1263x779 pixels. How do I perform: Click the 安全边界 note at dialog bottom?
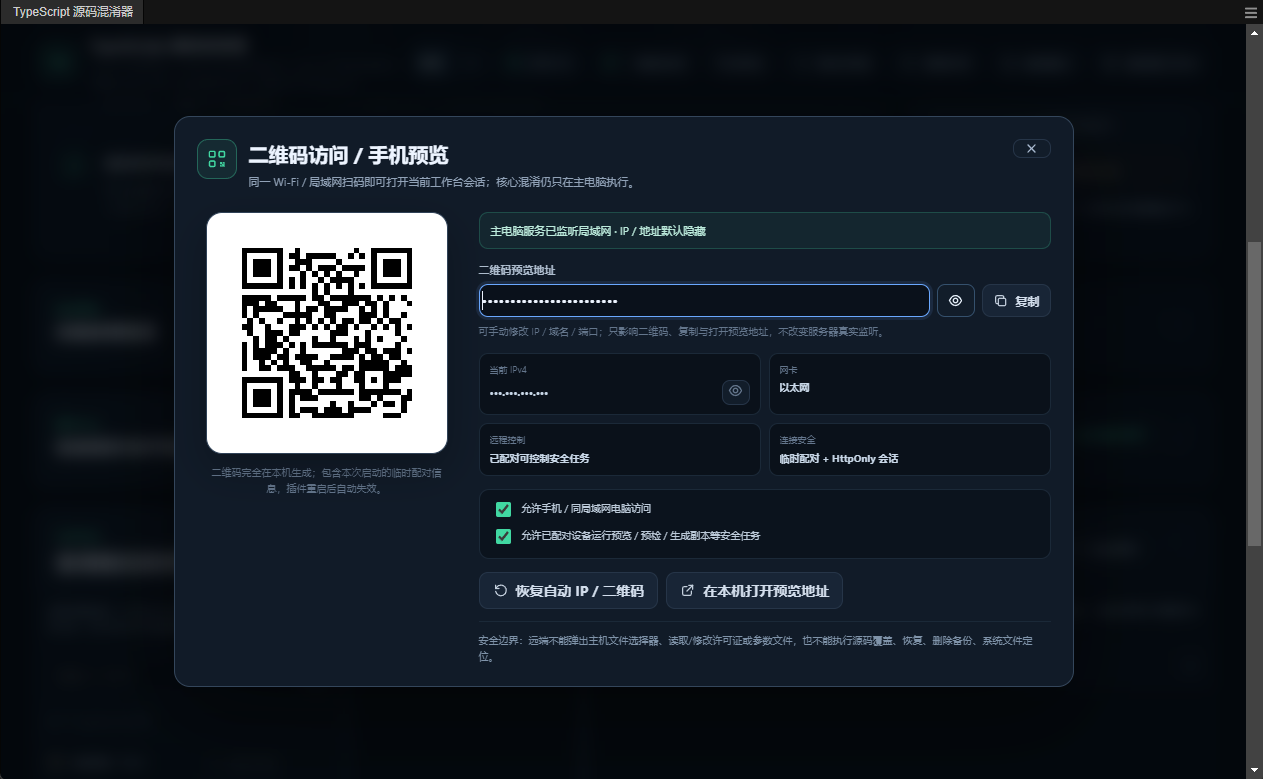tap(755, 649)
